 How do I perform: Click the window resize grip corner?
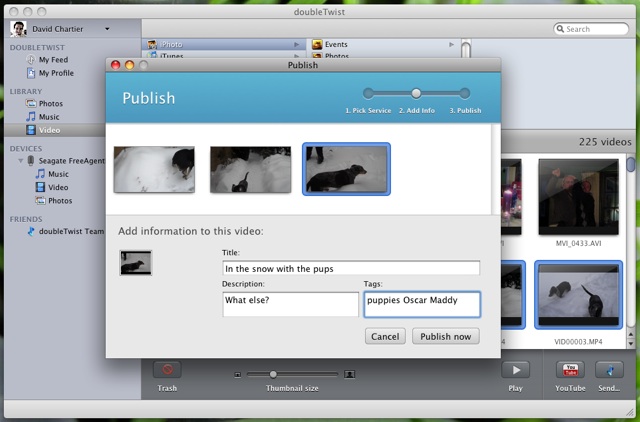coord(629,412)
